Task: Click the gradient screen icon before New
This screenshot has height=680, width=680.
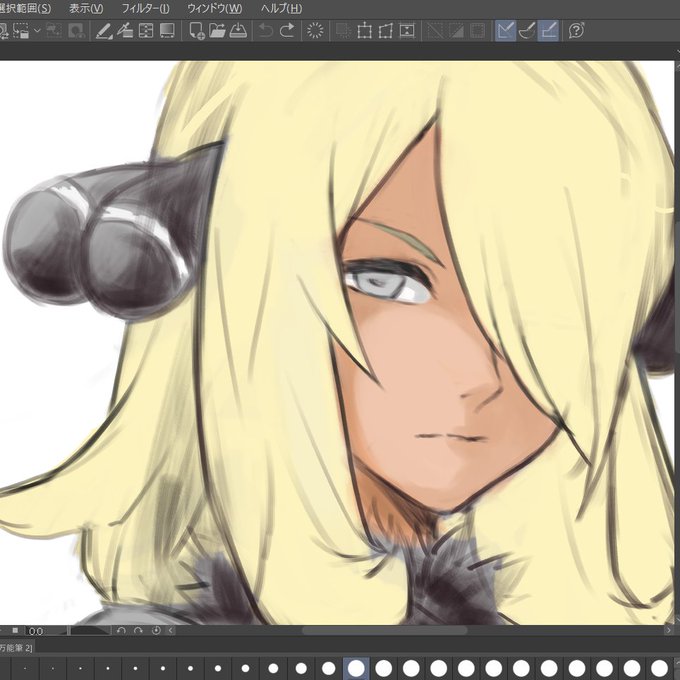Action: 167,31
